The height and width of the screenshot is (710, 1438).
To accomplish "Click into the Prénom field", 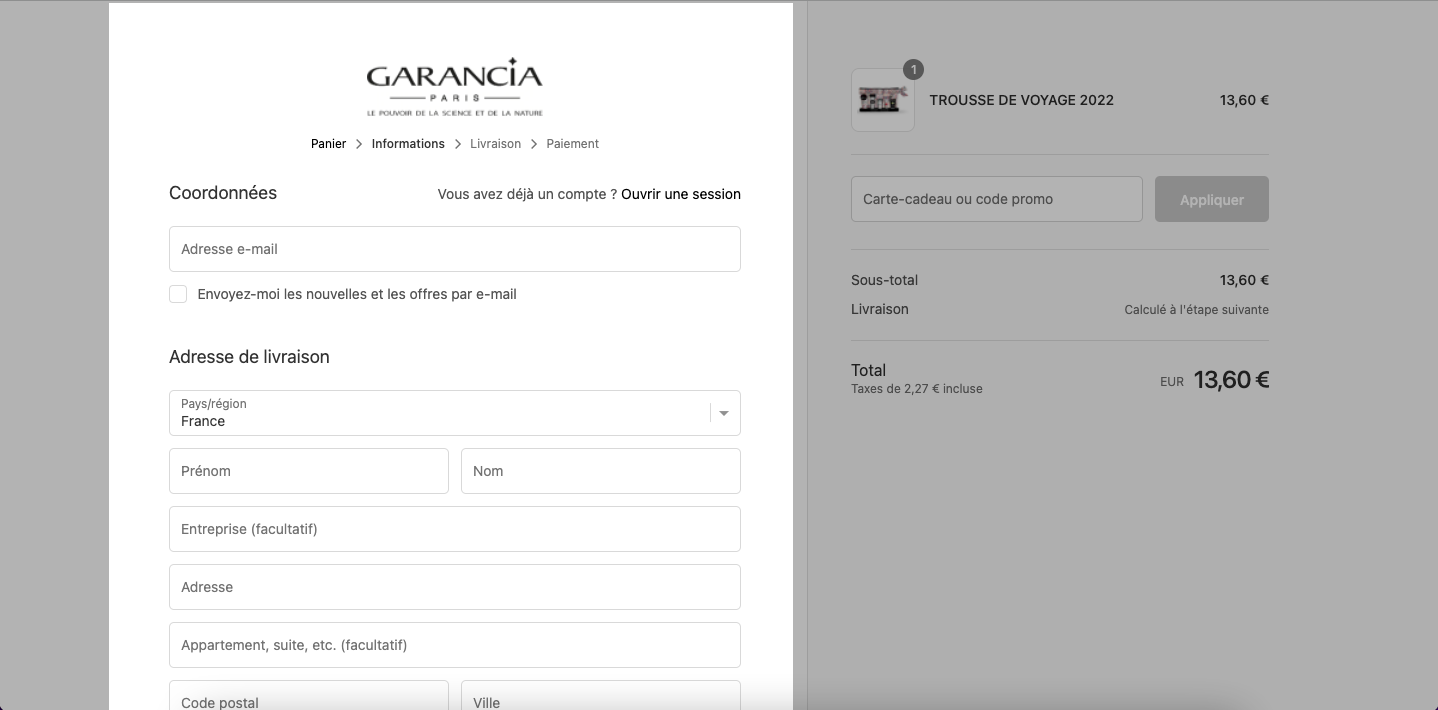I will click(309, 471).
